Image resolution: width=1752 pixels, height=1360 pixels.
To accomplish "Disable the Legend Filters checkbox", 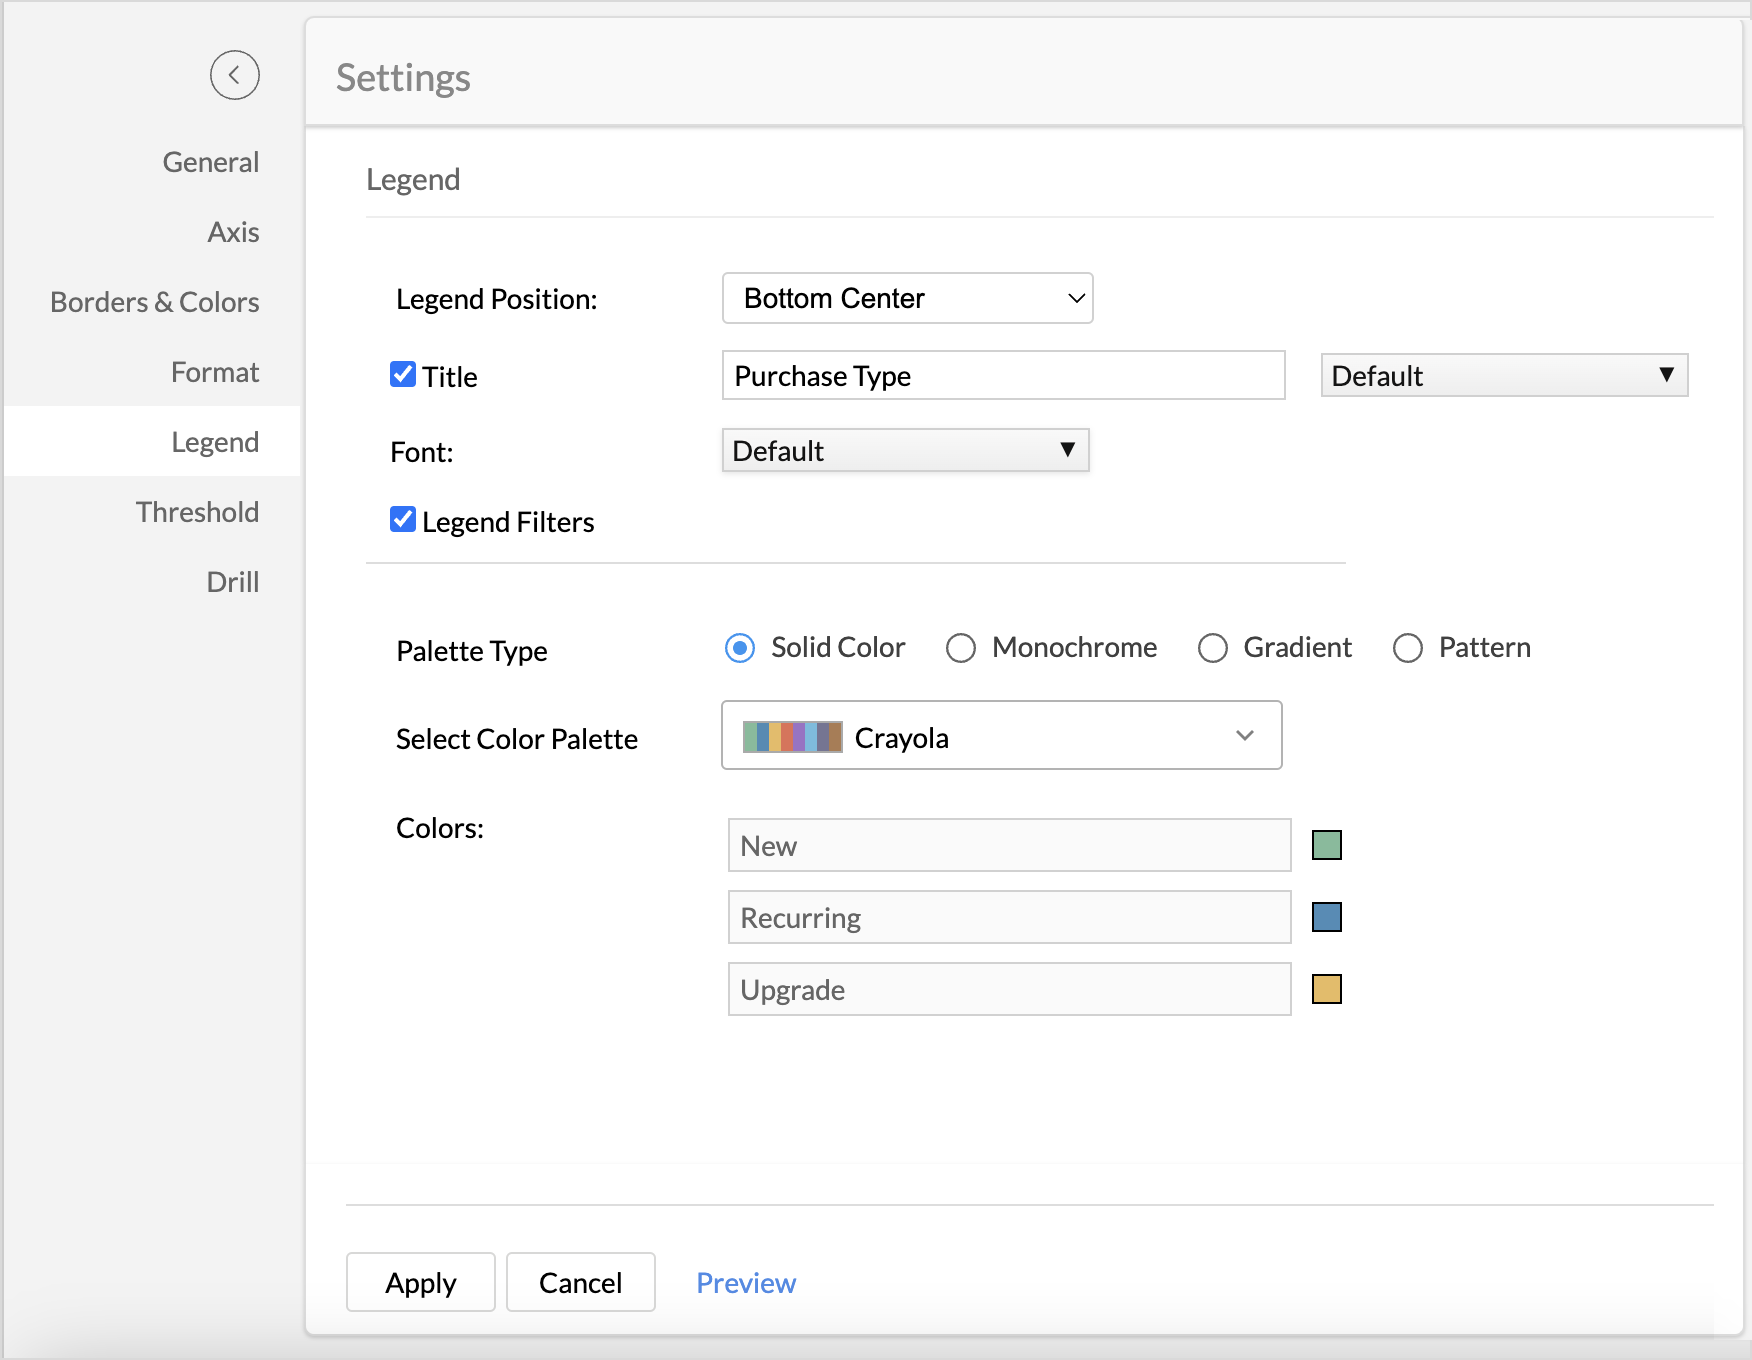I will [x=403, y=520].
